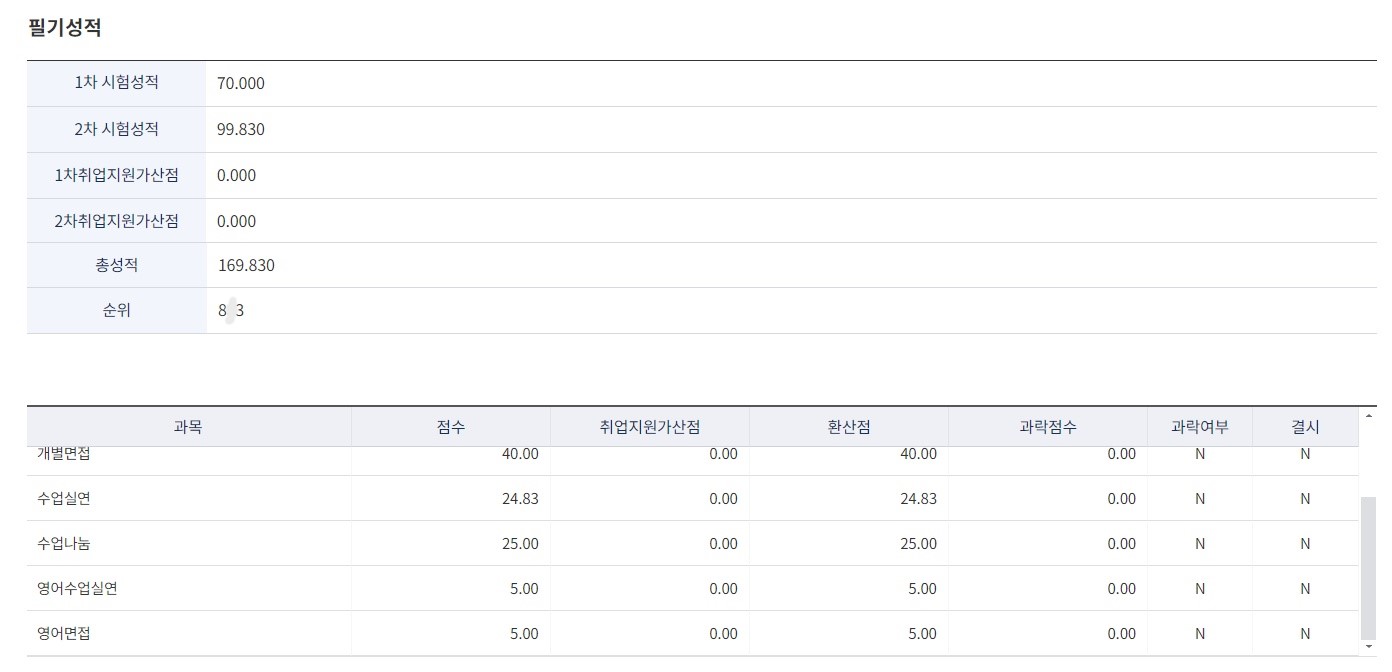Click the 영어면접 subject cell
The height and width of the screenshot is (672, 1392).
click(x=64, y=634)
